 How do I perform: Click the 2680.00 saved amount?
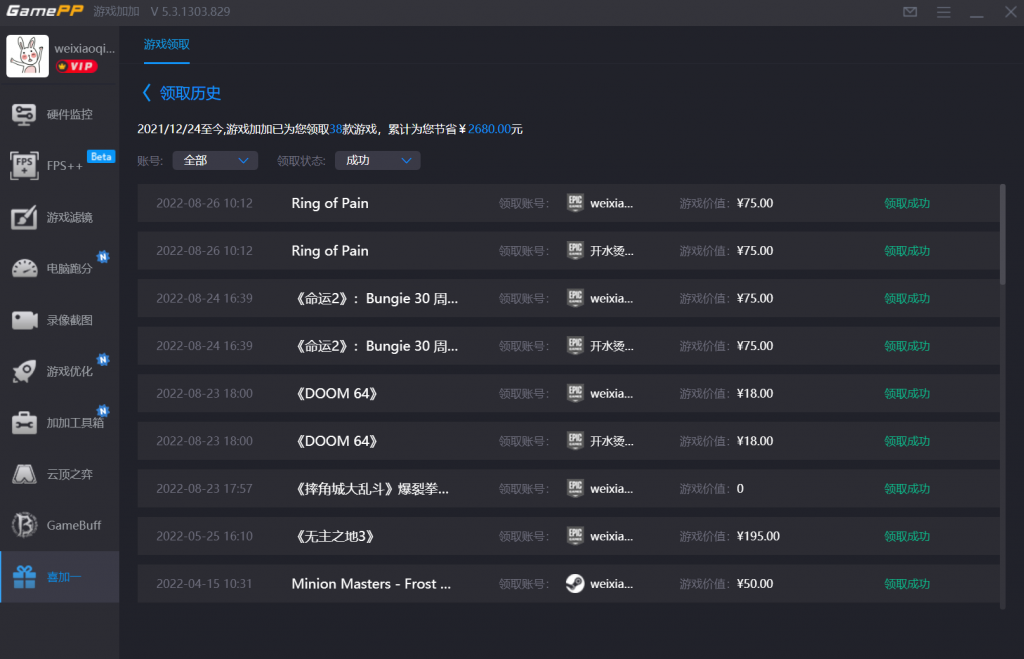coord(489,129)
